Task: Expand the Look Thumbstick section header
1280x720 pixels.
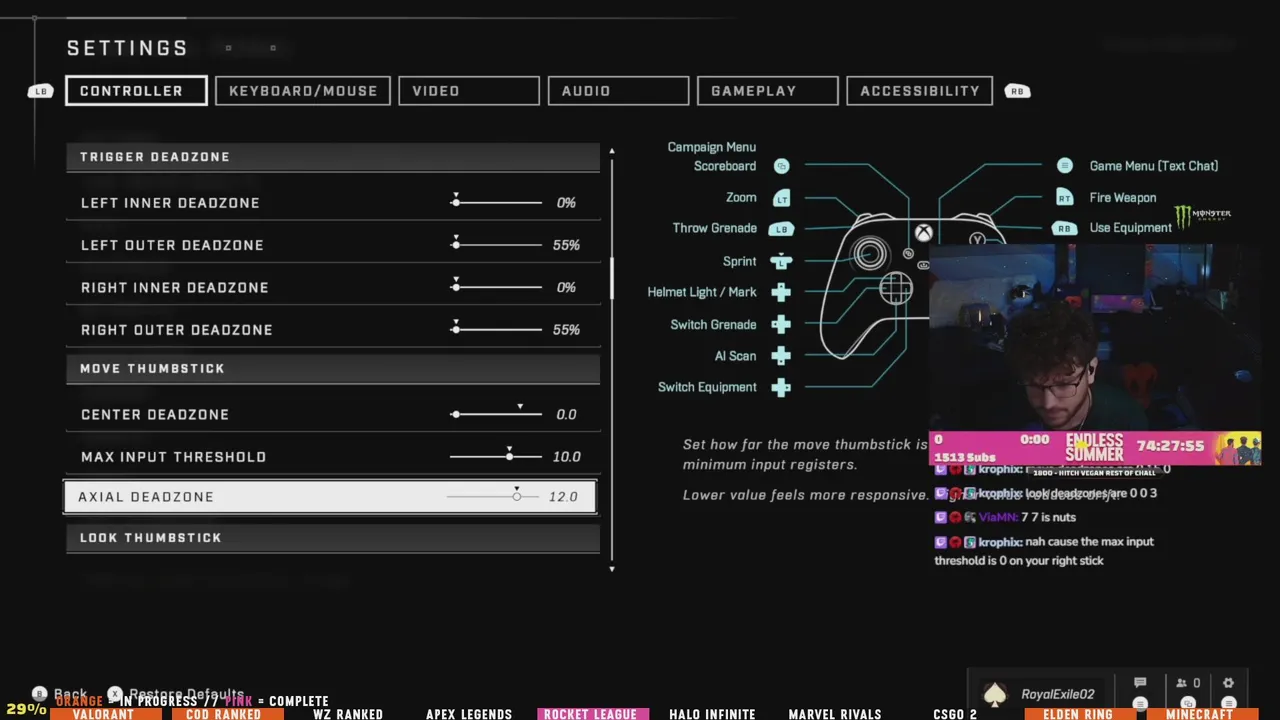Action: coord(333,538)
